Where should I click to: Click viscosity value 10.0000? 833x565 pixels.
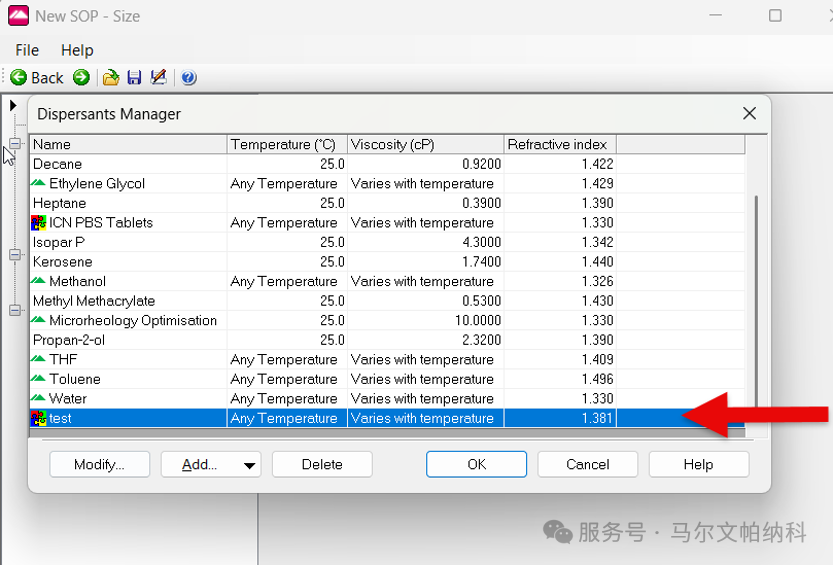pyautogui.click(x=478, y=321)
